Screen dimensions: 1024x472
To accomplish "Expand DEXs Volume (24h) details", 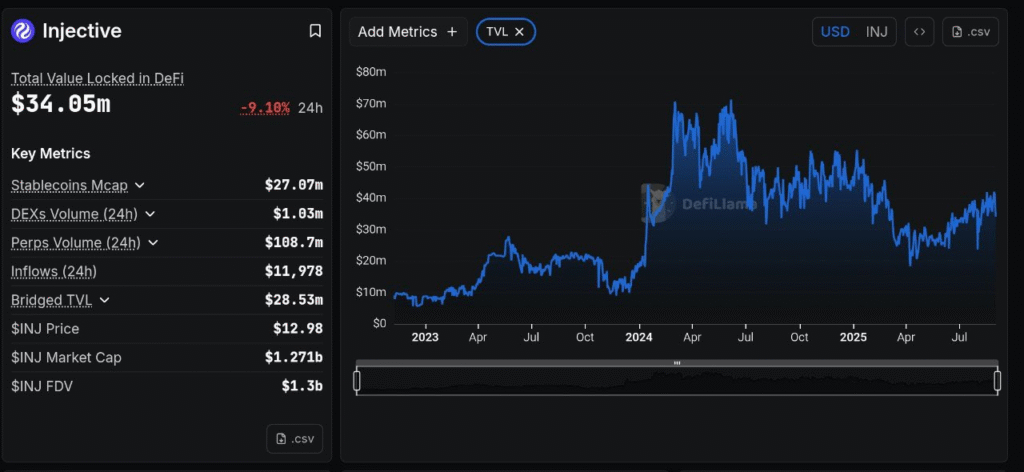I will point(149,214).
